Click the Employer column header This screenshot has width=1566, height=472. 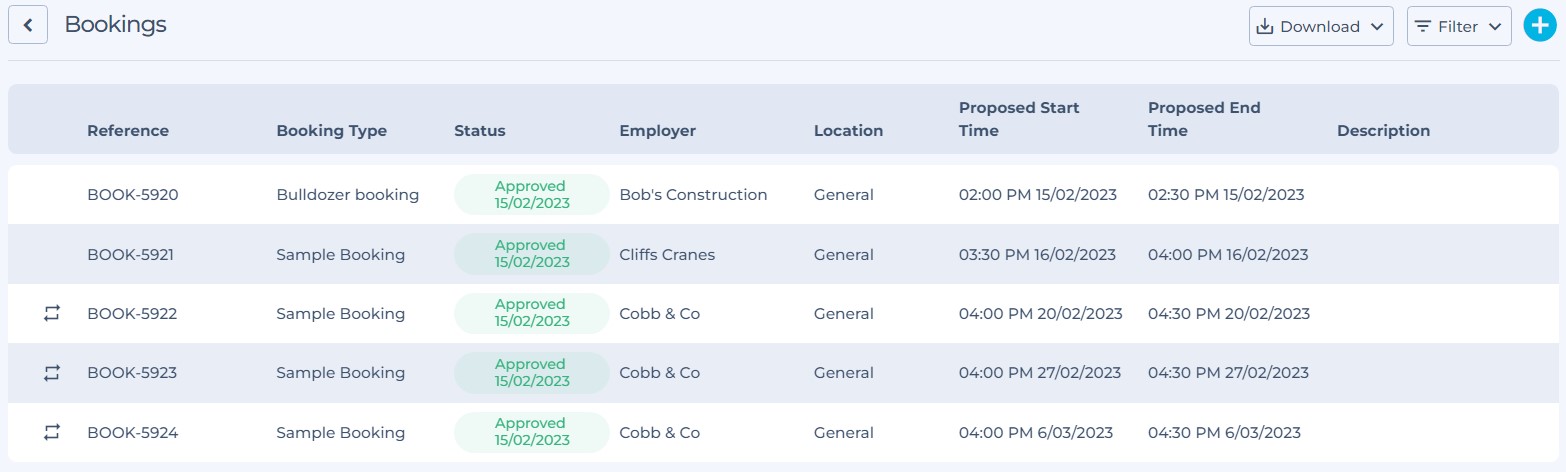[x=657, y=131]
